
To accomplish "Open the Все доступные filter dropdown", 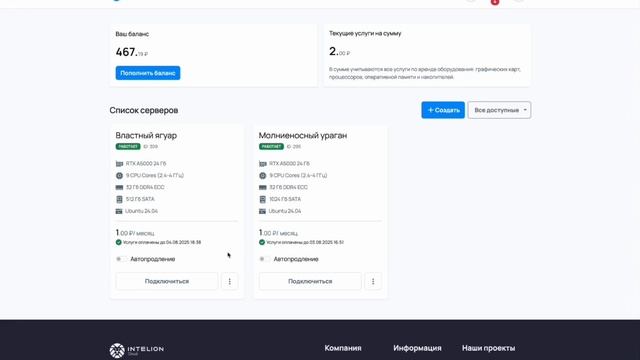I will (x=499, y=110).
